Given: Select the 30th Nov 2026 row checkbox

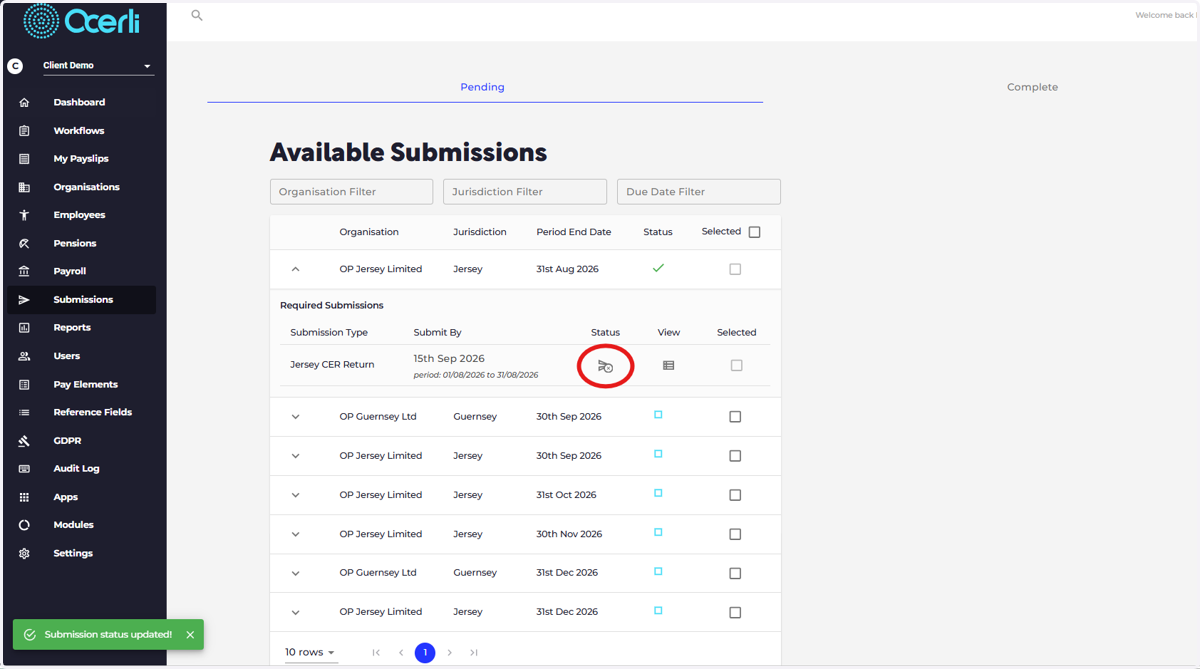Looking at the screenshot, I should point(735,534).
